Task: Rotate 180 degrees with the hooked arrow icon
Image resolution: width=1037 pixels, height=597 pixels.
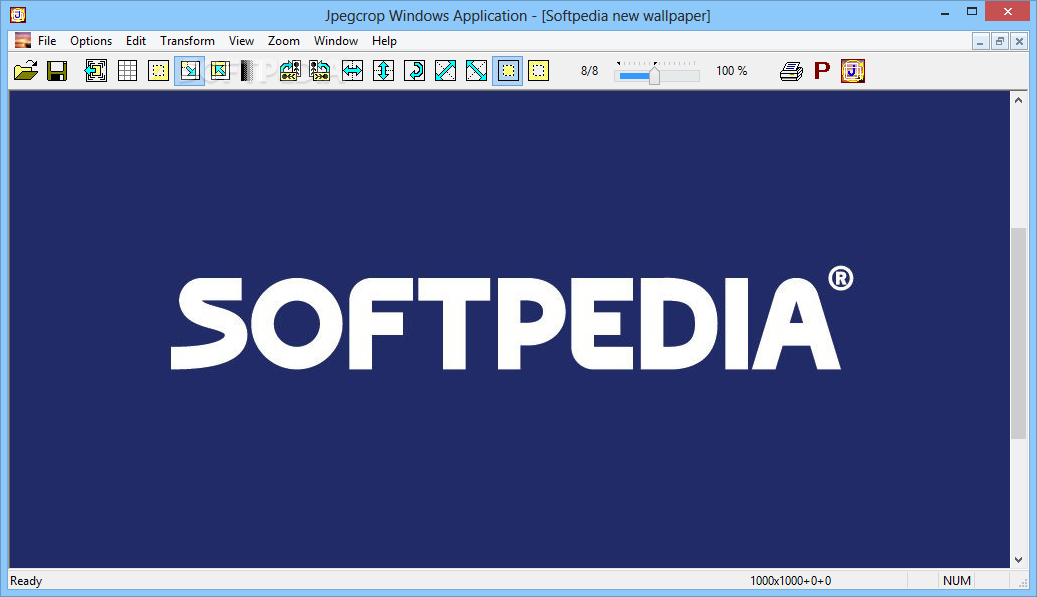Action: pos(415,71)
